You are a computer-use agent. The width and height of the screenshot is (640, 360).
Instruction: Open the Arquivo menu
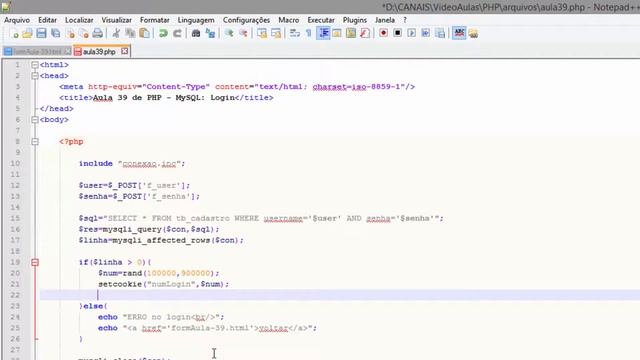point(17,20)
